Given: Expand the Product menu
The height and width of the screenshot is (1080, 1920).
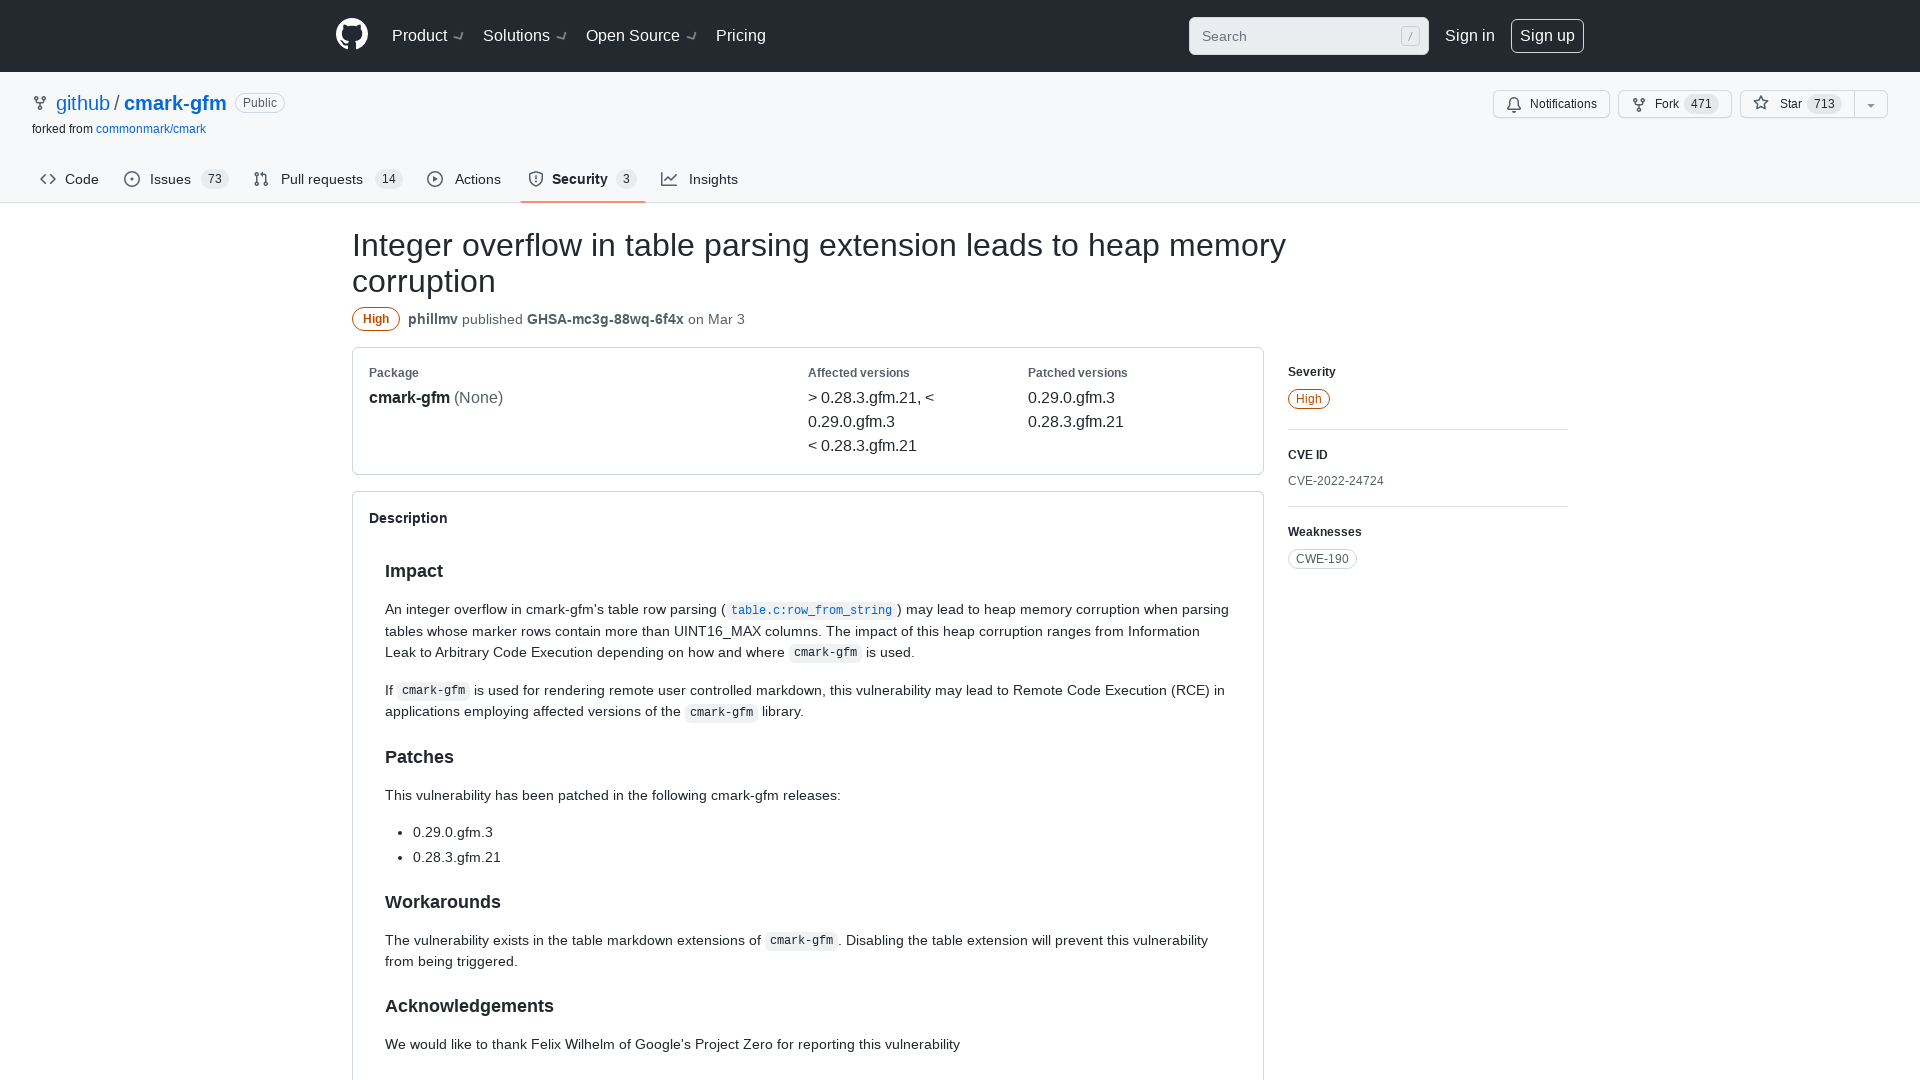Looking at the screenshot, I should tap(428, 36).
